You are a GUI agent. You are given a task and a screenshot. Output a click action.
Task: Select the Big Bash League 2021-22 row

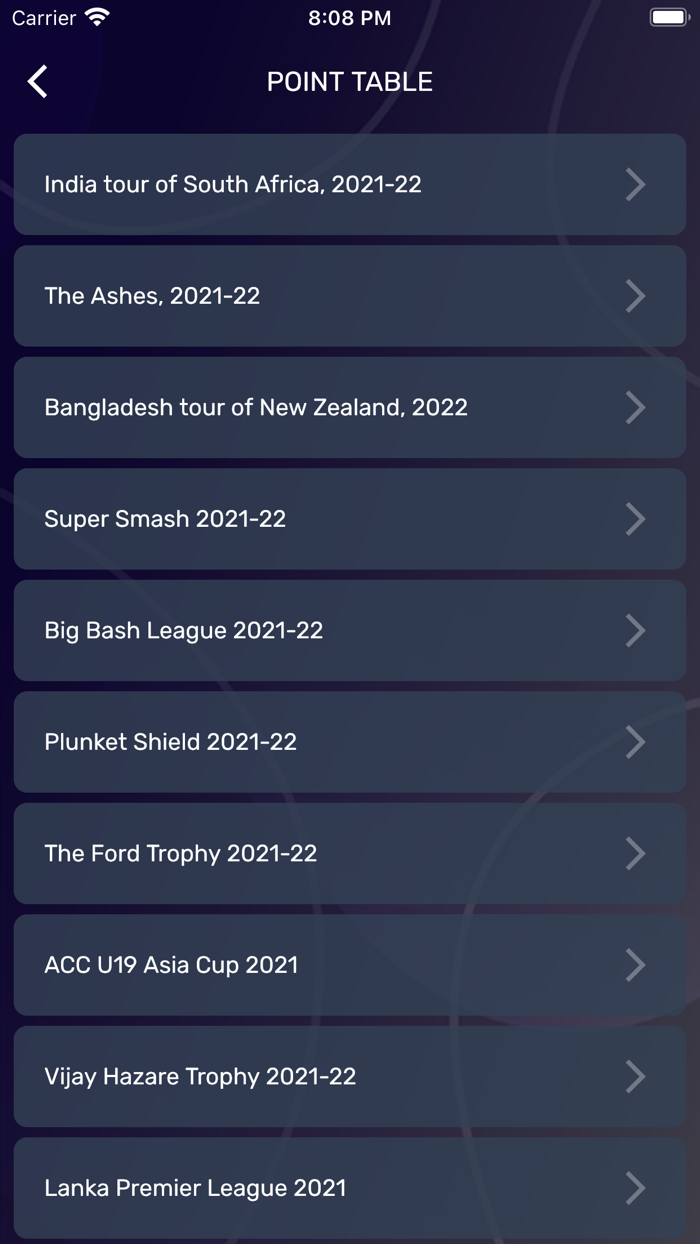click(x=350, y=630)
